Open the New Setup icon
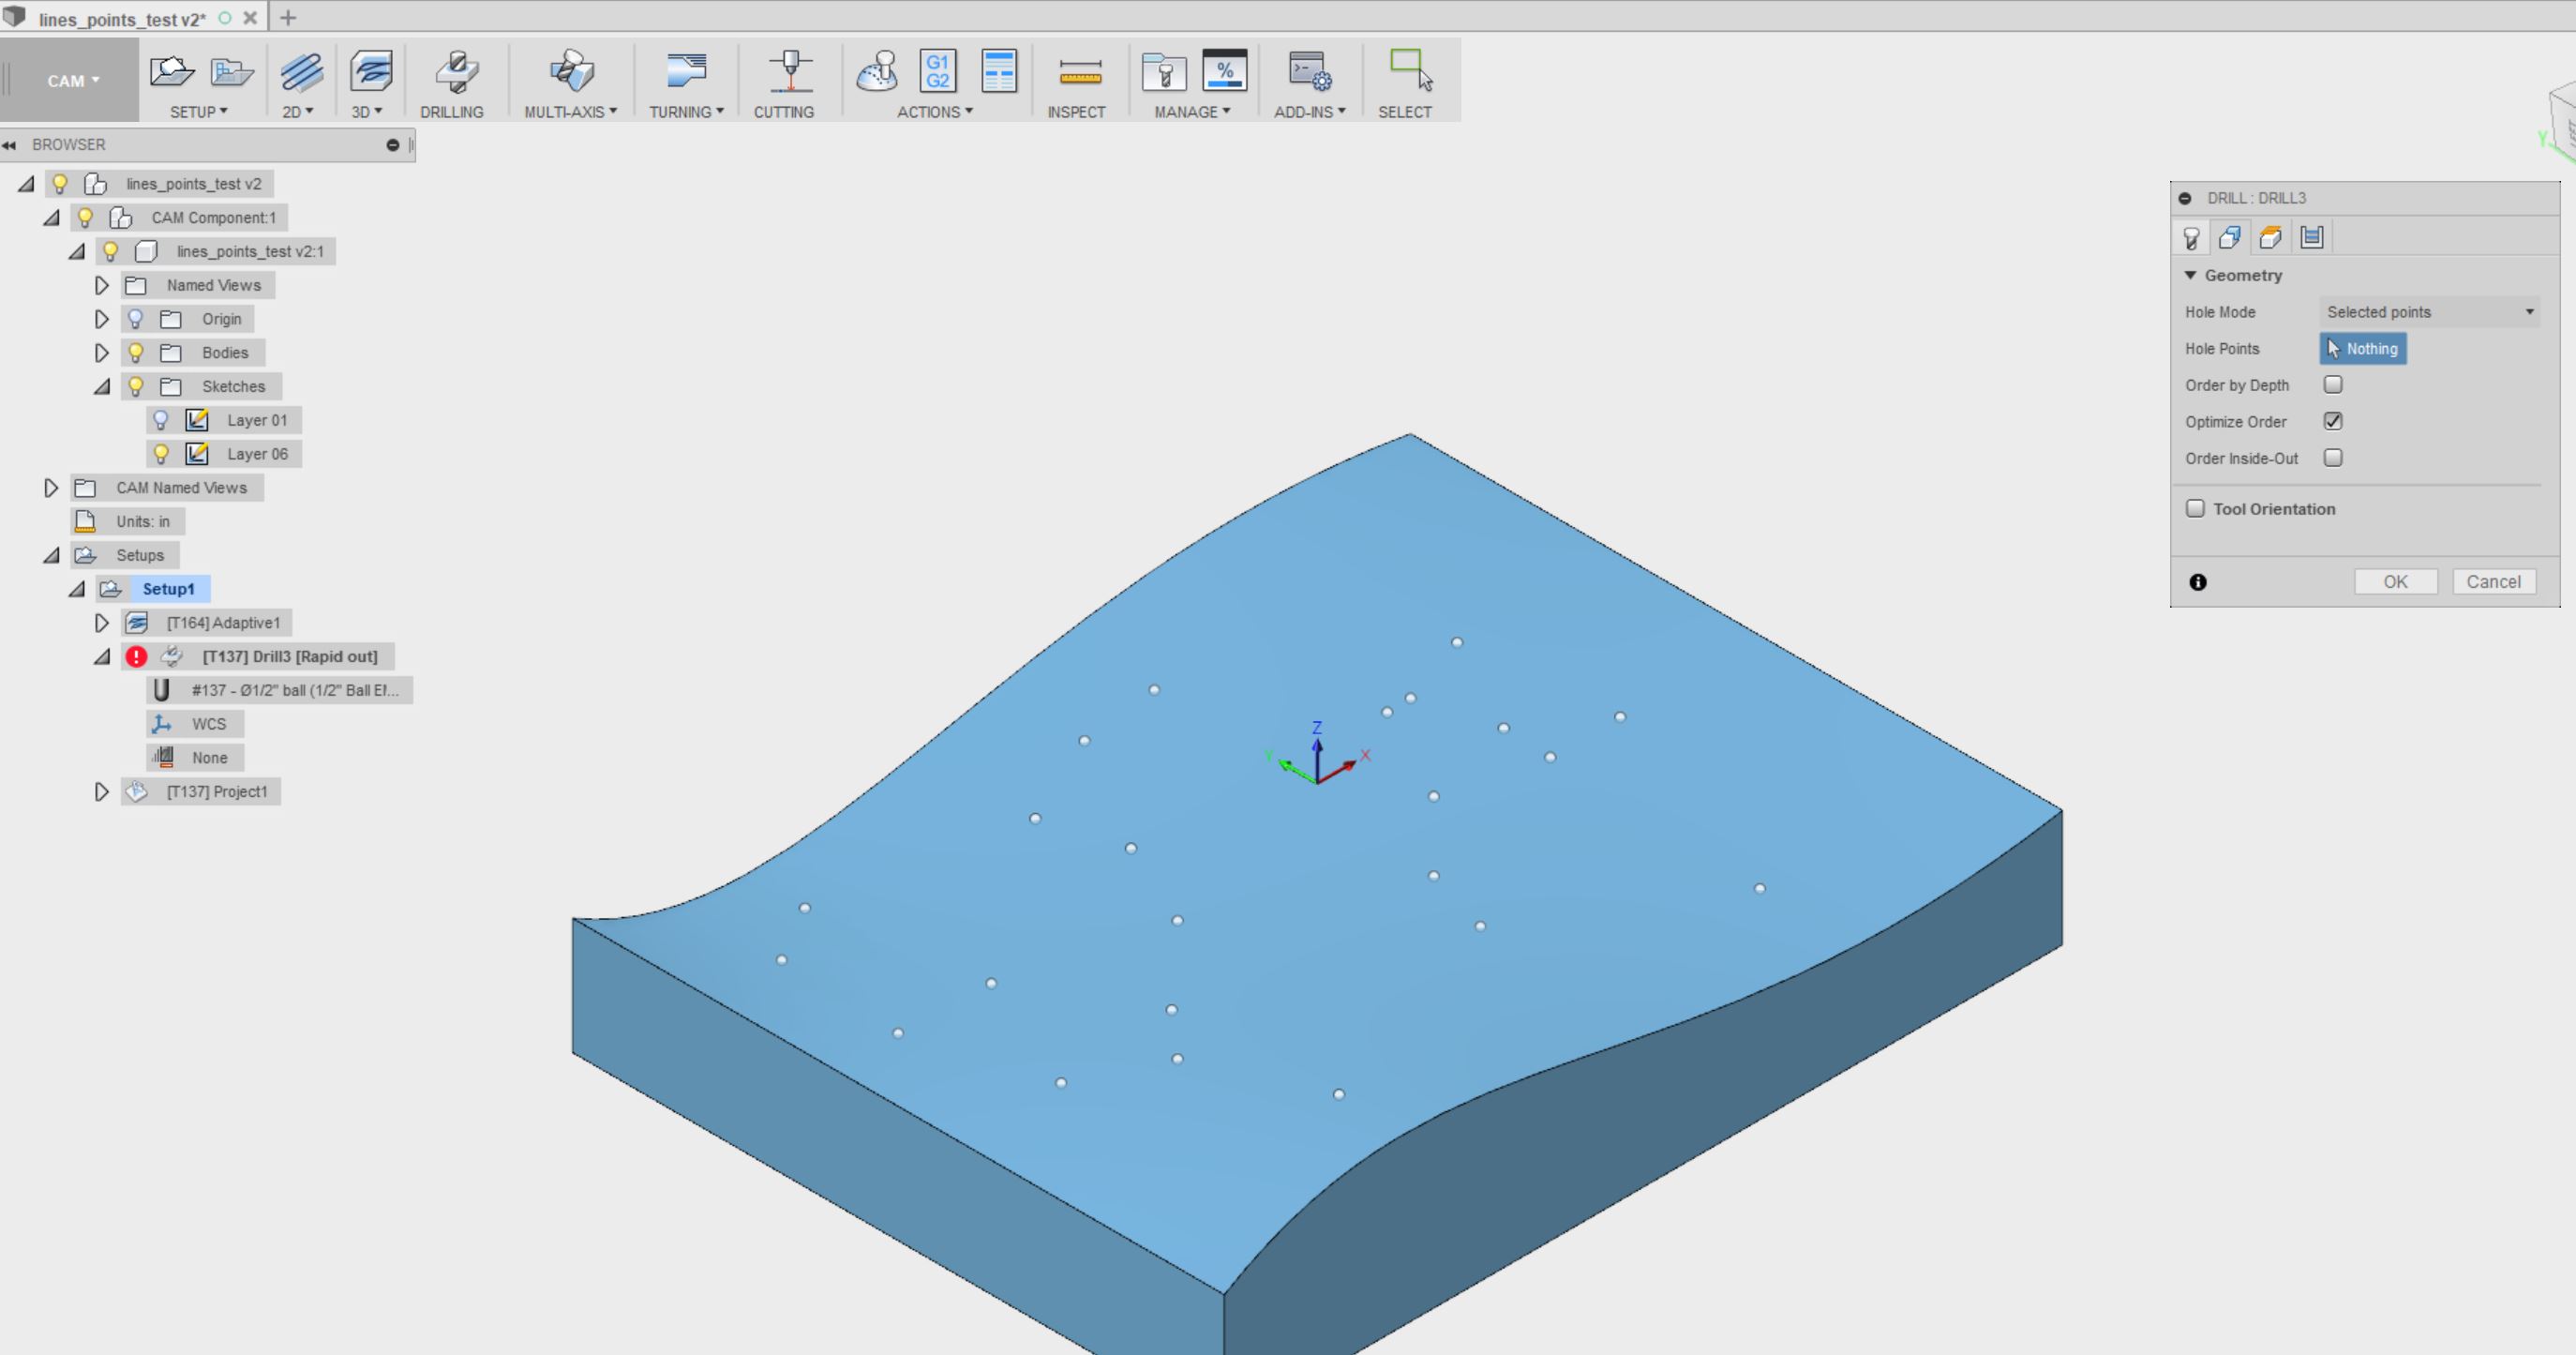 click(171, 72)
